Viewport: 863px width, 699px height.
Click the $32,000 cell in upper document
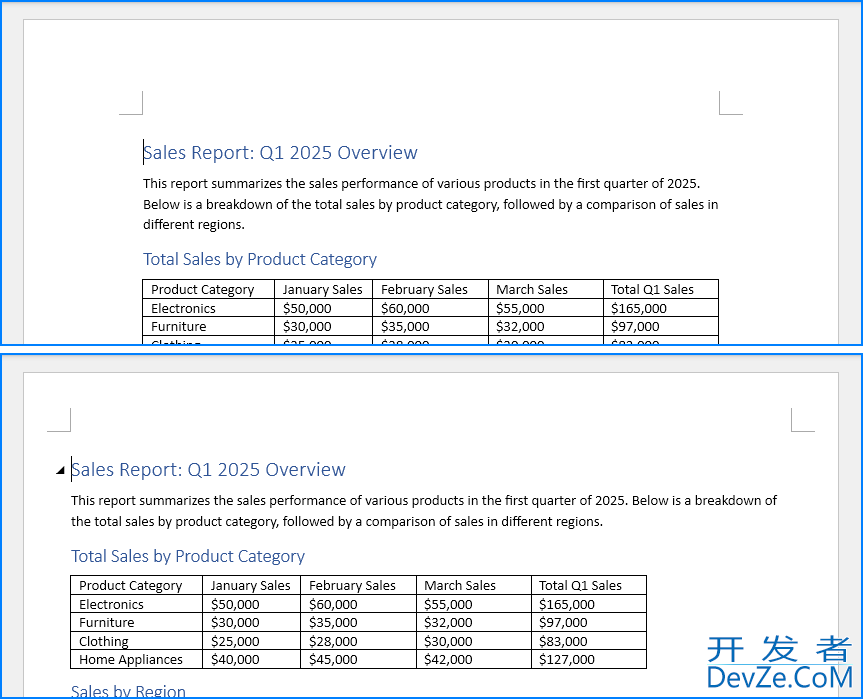click(x=546, y=326)
